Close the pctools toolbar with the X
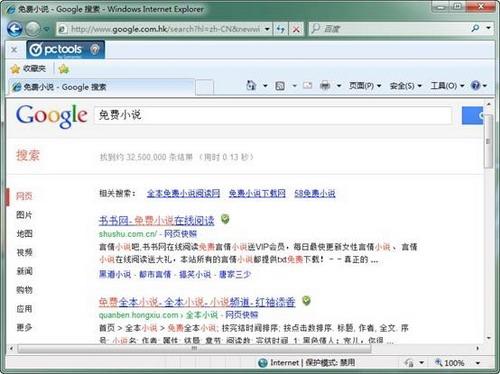This screenshot has width=500, height=374. (14, 50)
